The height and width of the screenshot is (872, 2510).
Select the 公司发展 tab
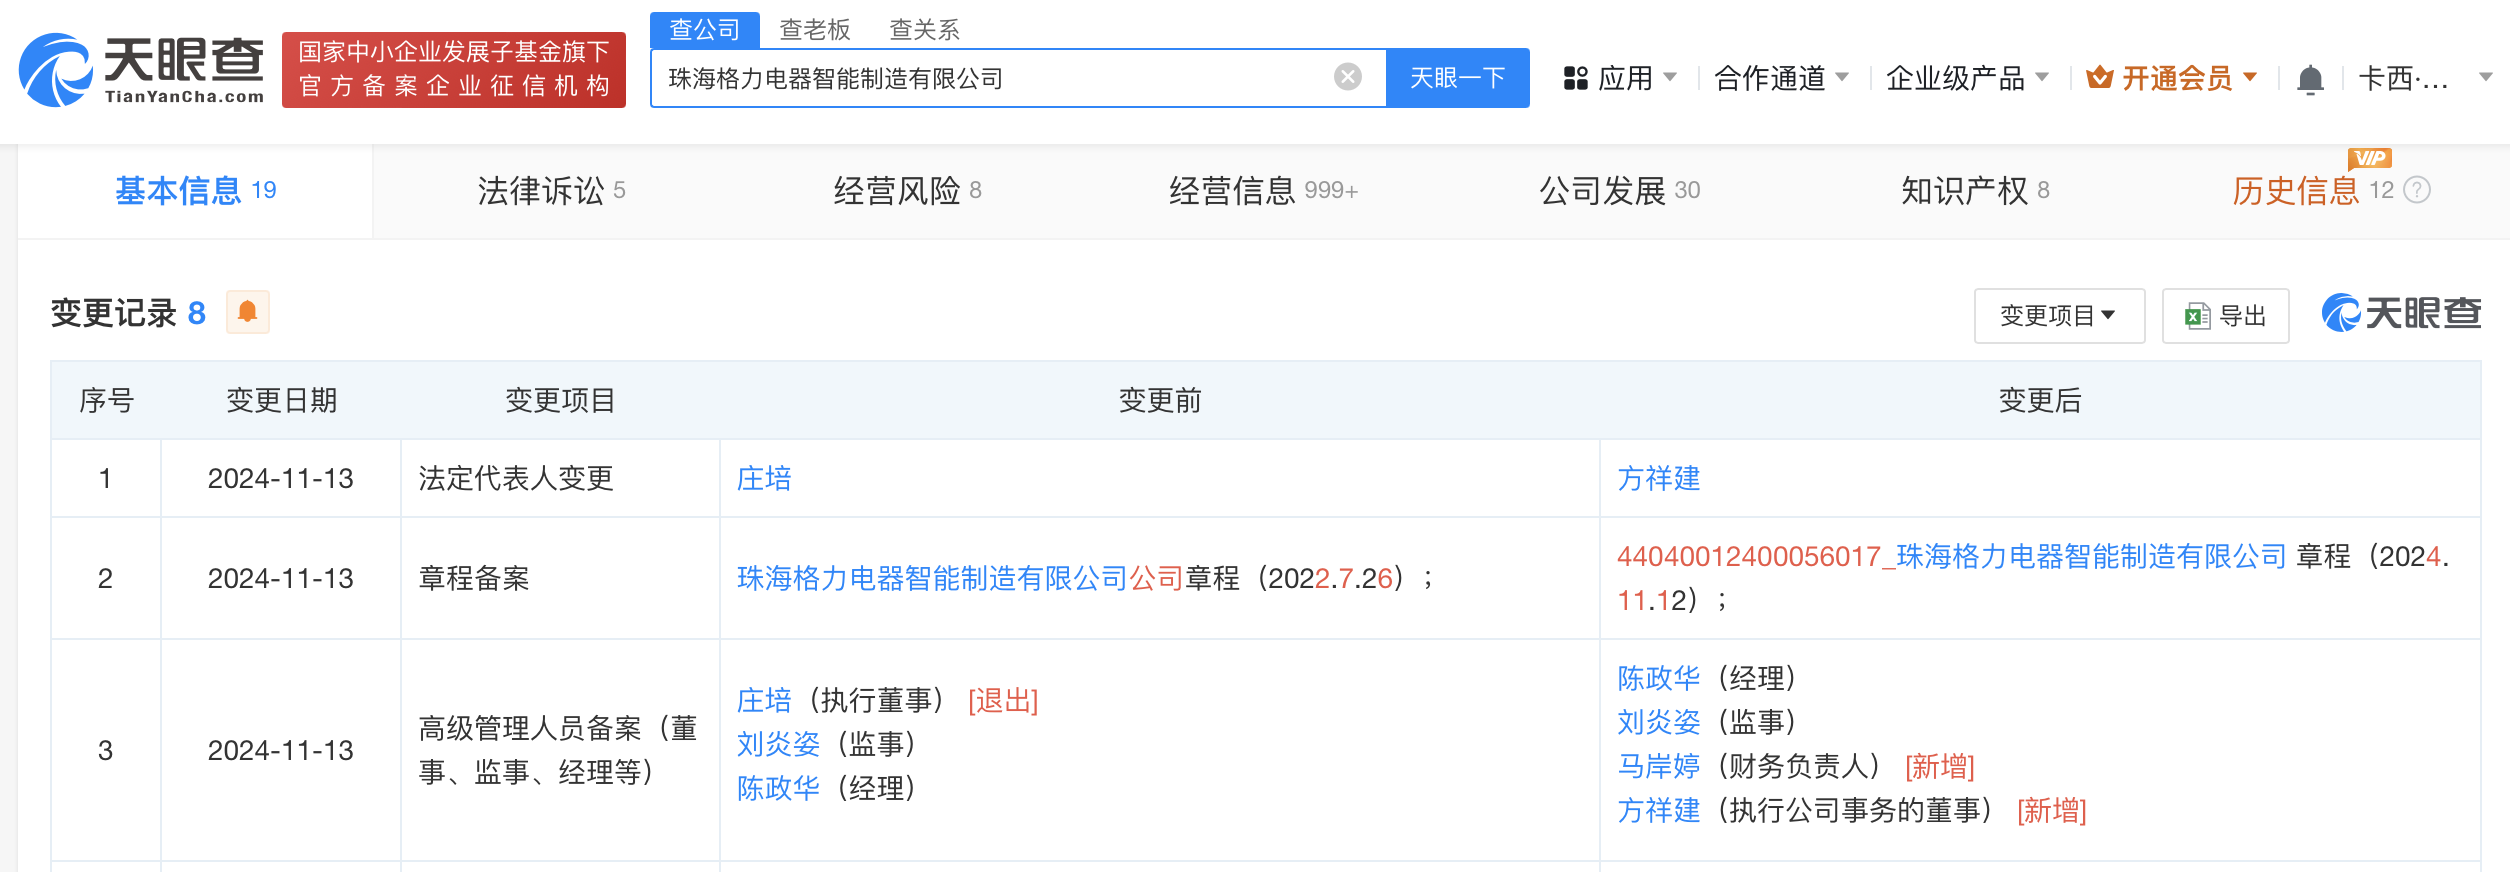1619,191
